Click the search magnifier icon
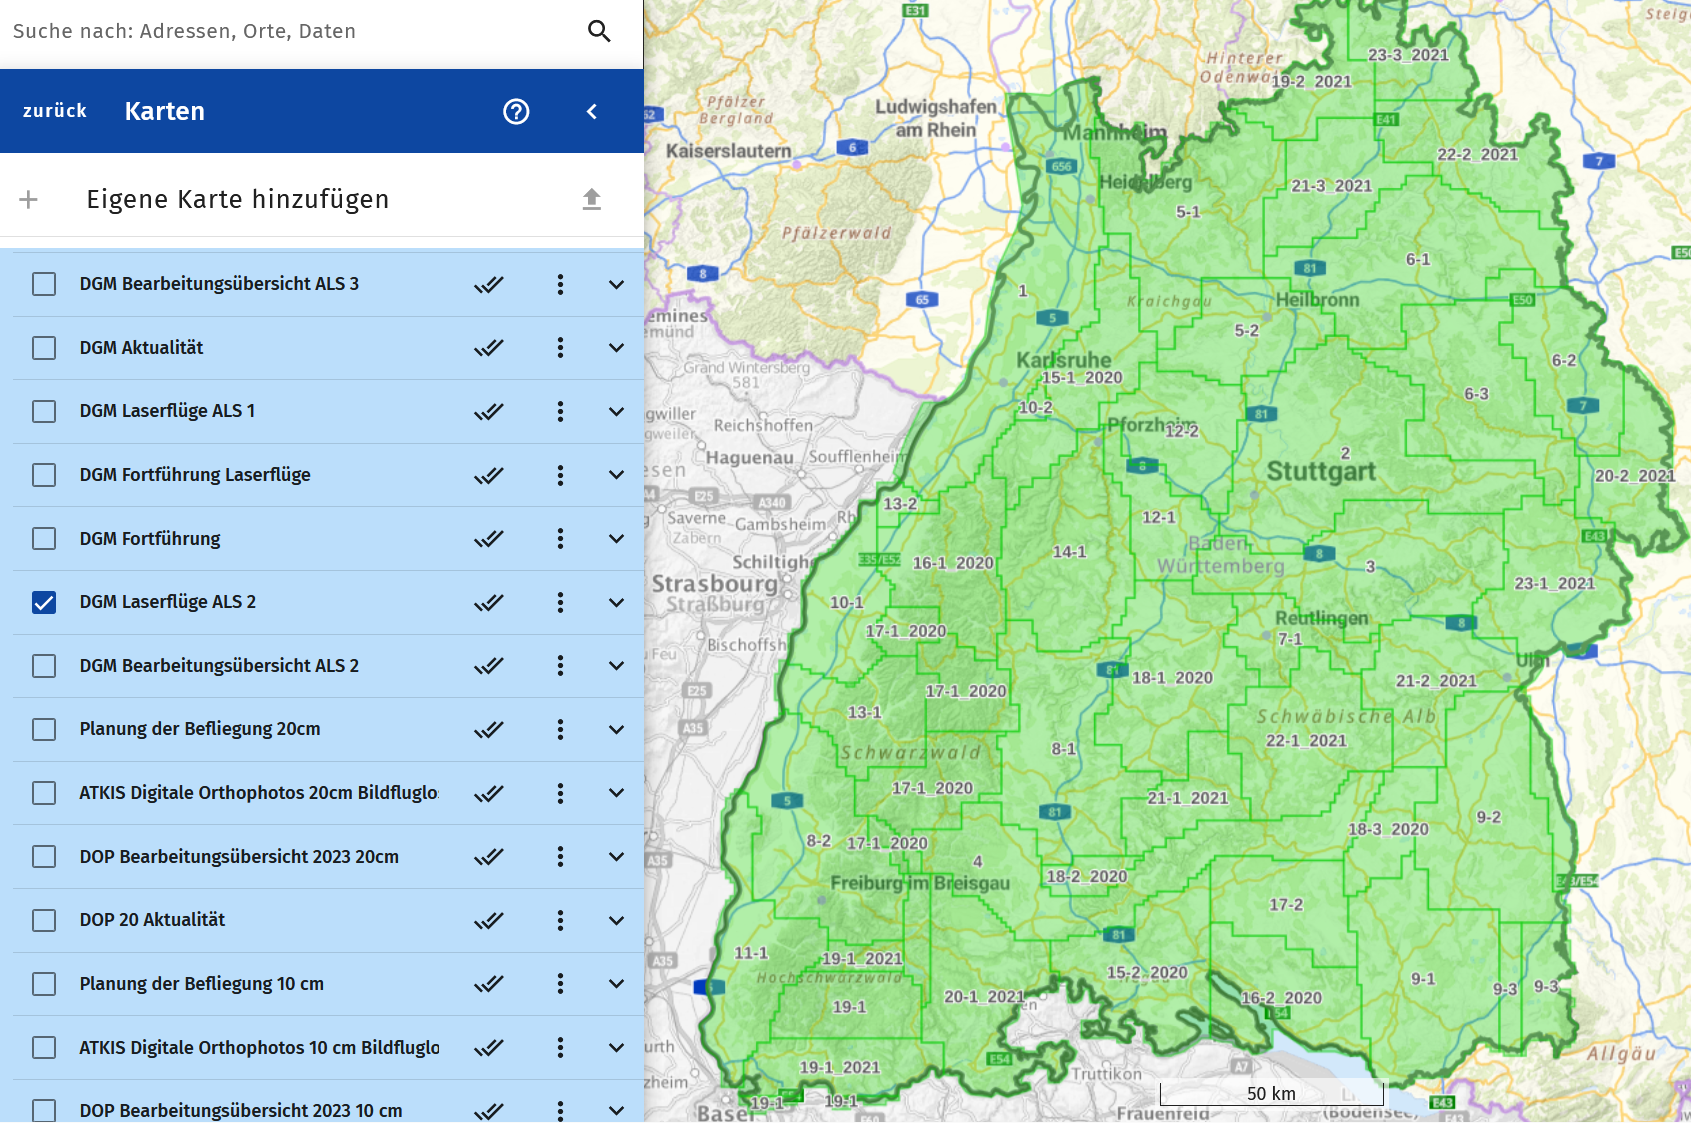 [x=599, y=31]
